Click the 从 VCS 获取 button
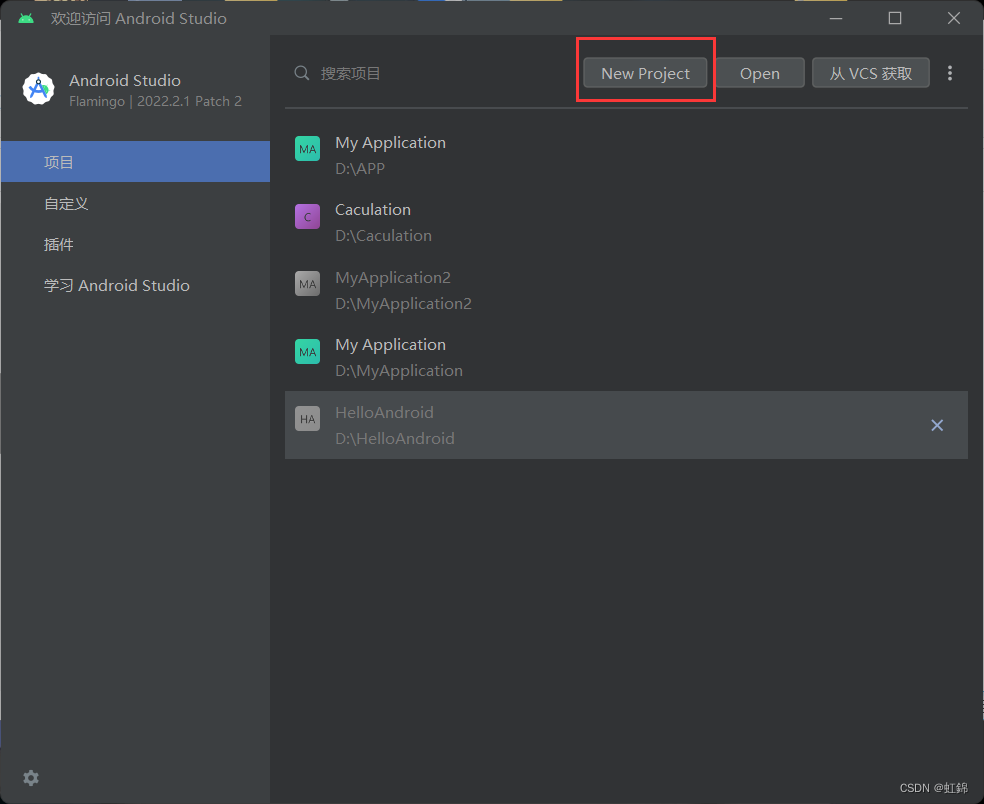The image size is (984, 804). pyautogui.click(x=870, y=73)
